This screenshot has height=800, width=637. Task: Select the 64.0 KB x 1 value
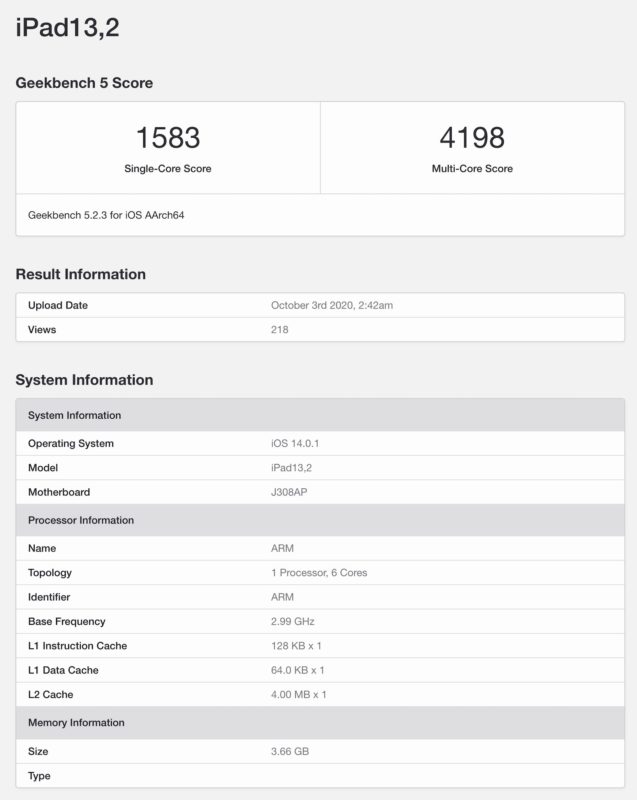(x=298, y=670)
